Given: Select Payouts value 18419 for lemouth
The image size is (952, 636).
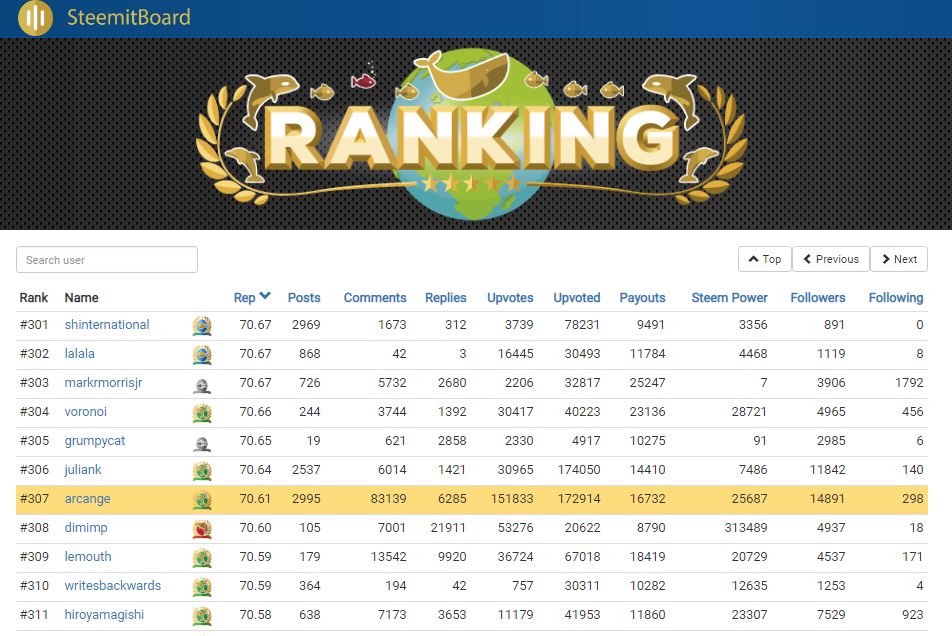Looking at the screenshot, I should (x=647, y=557).
